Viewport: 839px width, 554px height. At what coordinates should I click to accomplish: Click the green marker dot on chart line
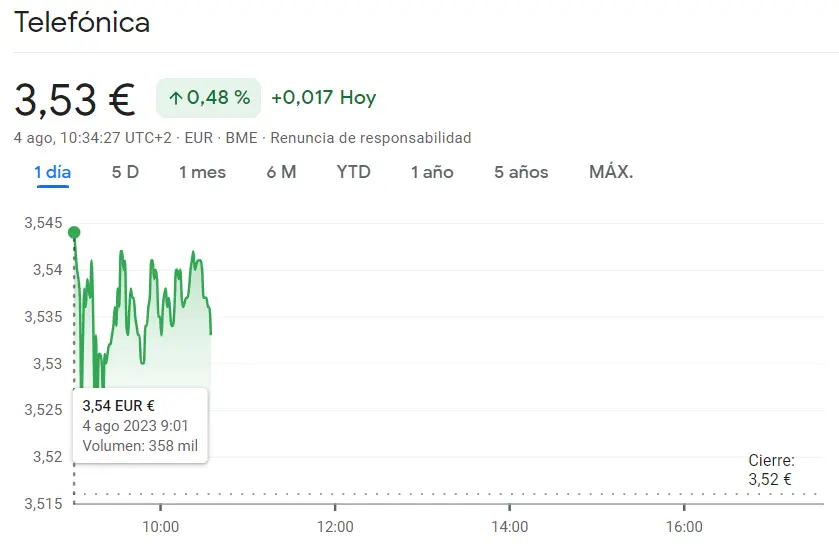[x=74, y=232]
